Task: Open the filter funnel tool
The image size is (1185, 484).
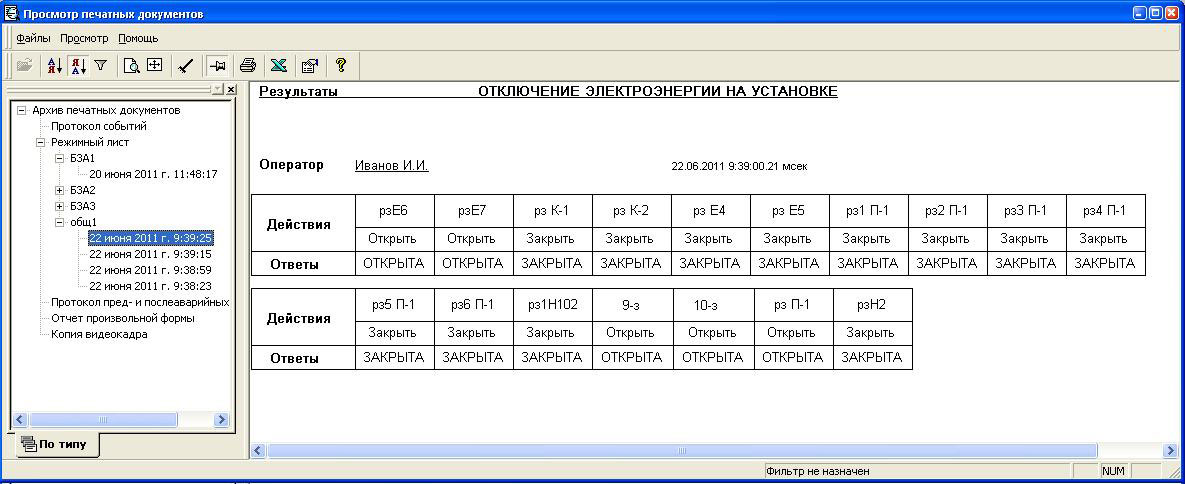Action: click(100, 66)
